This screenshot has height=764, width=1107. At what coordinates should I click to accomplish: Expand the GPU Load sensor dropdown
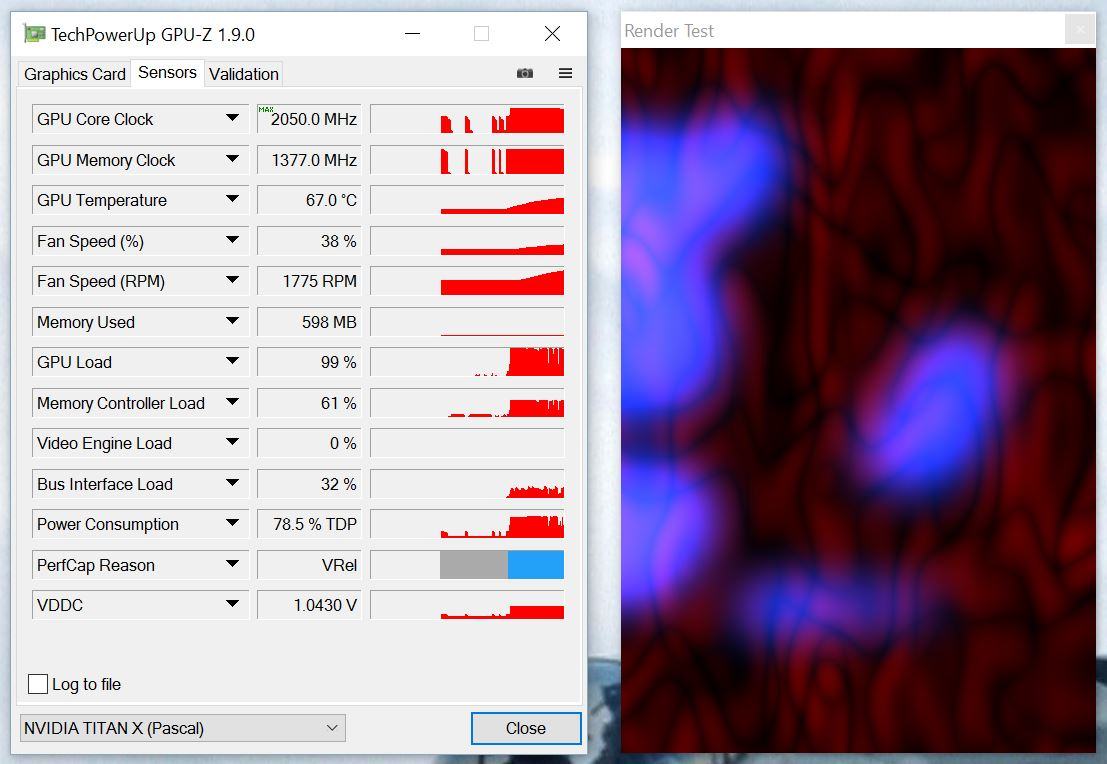(x=232, y=361)
